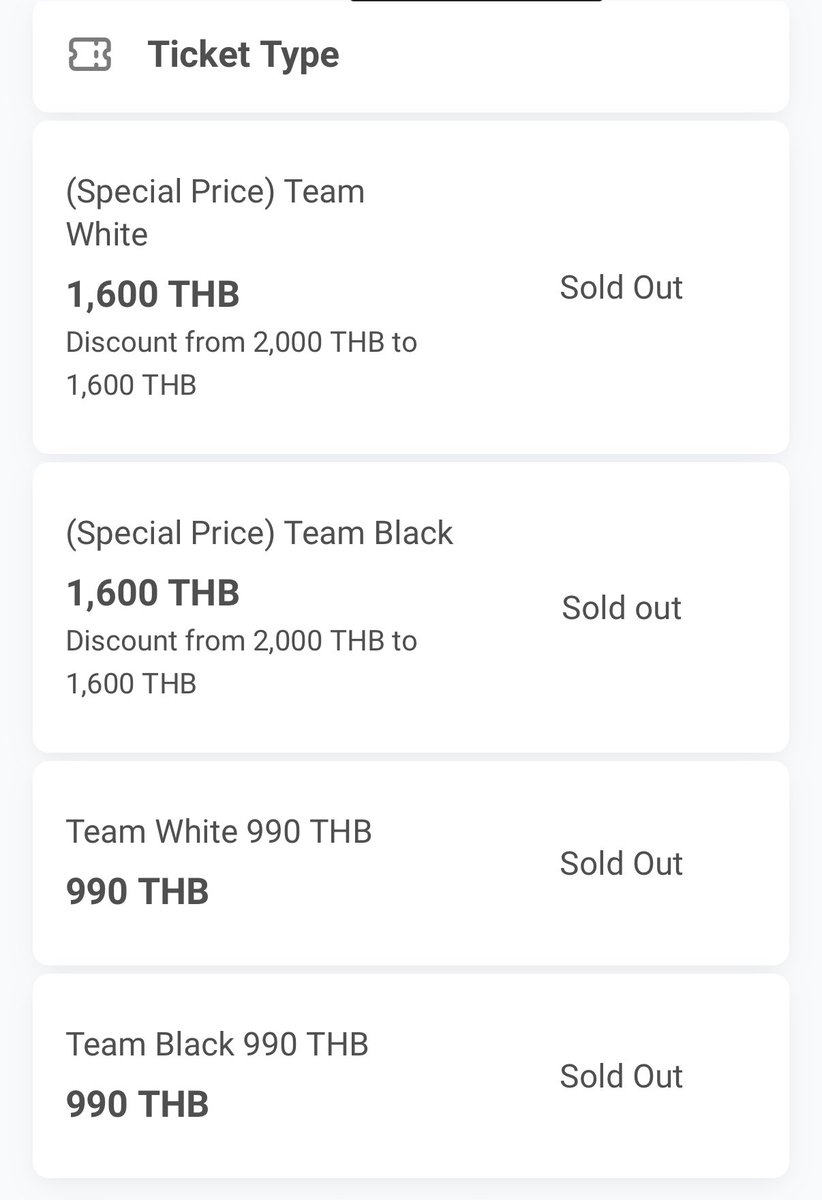This screenshot has height=1200, width=822.
Task: Click Sold Out for Team White 990 THB
Action: 621,864
